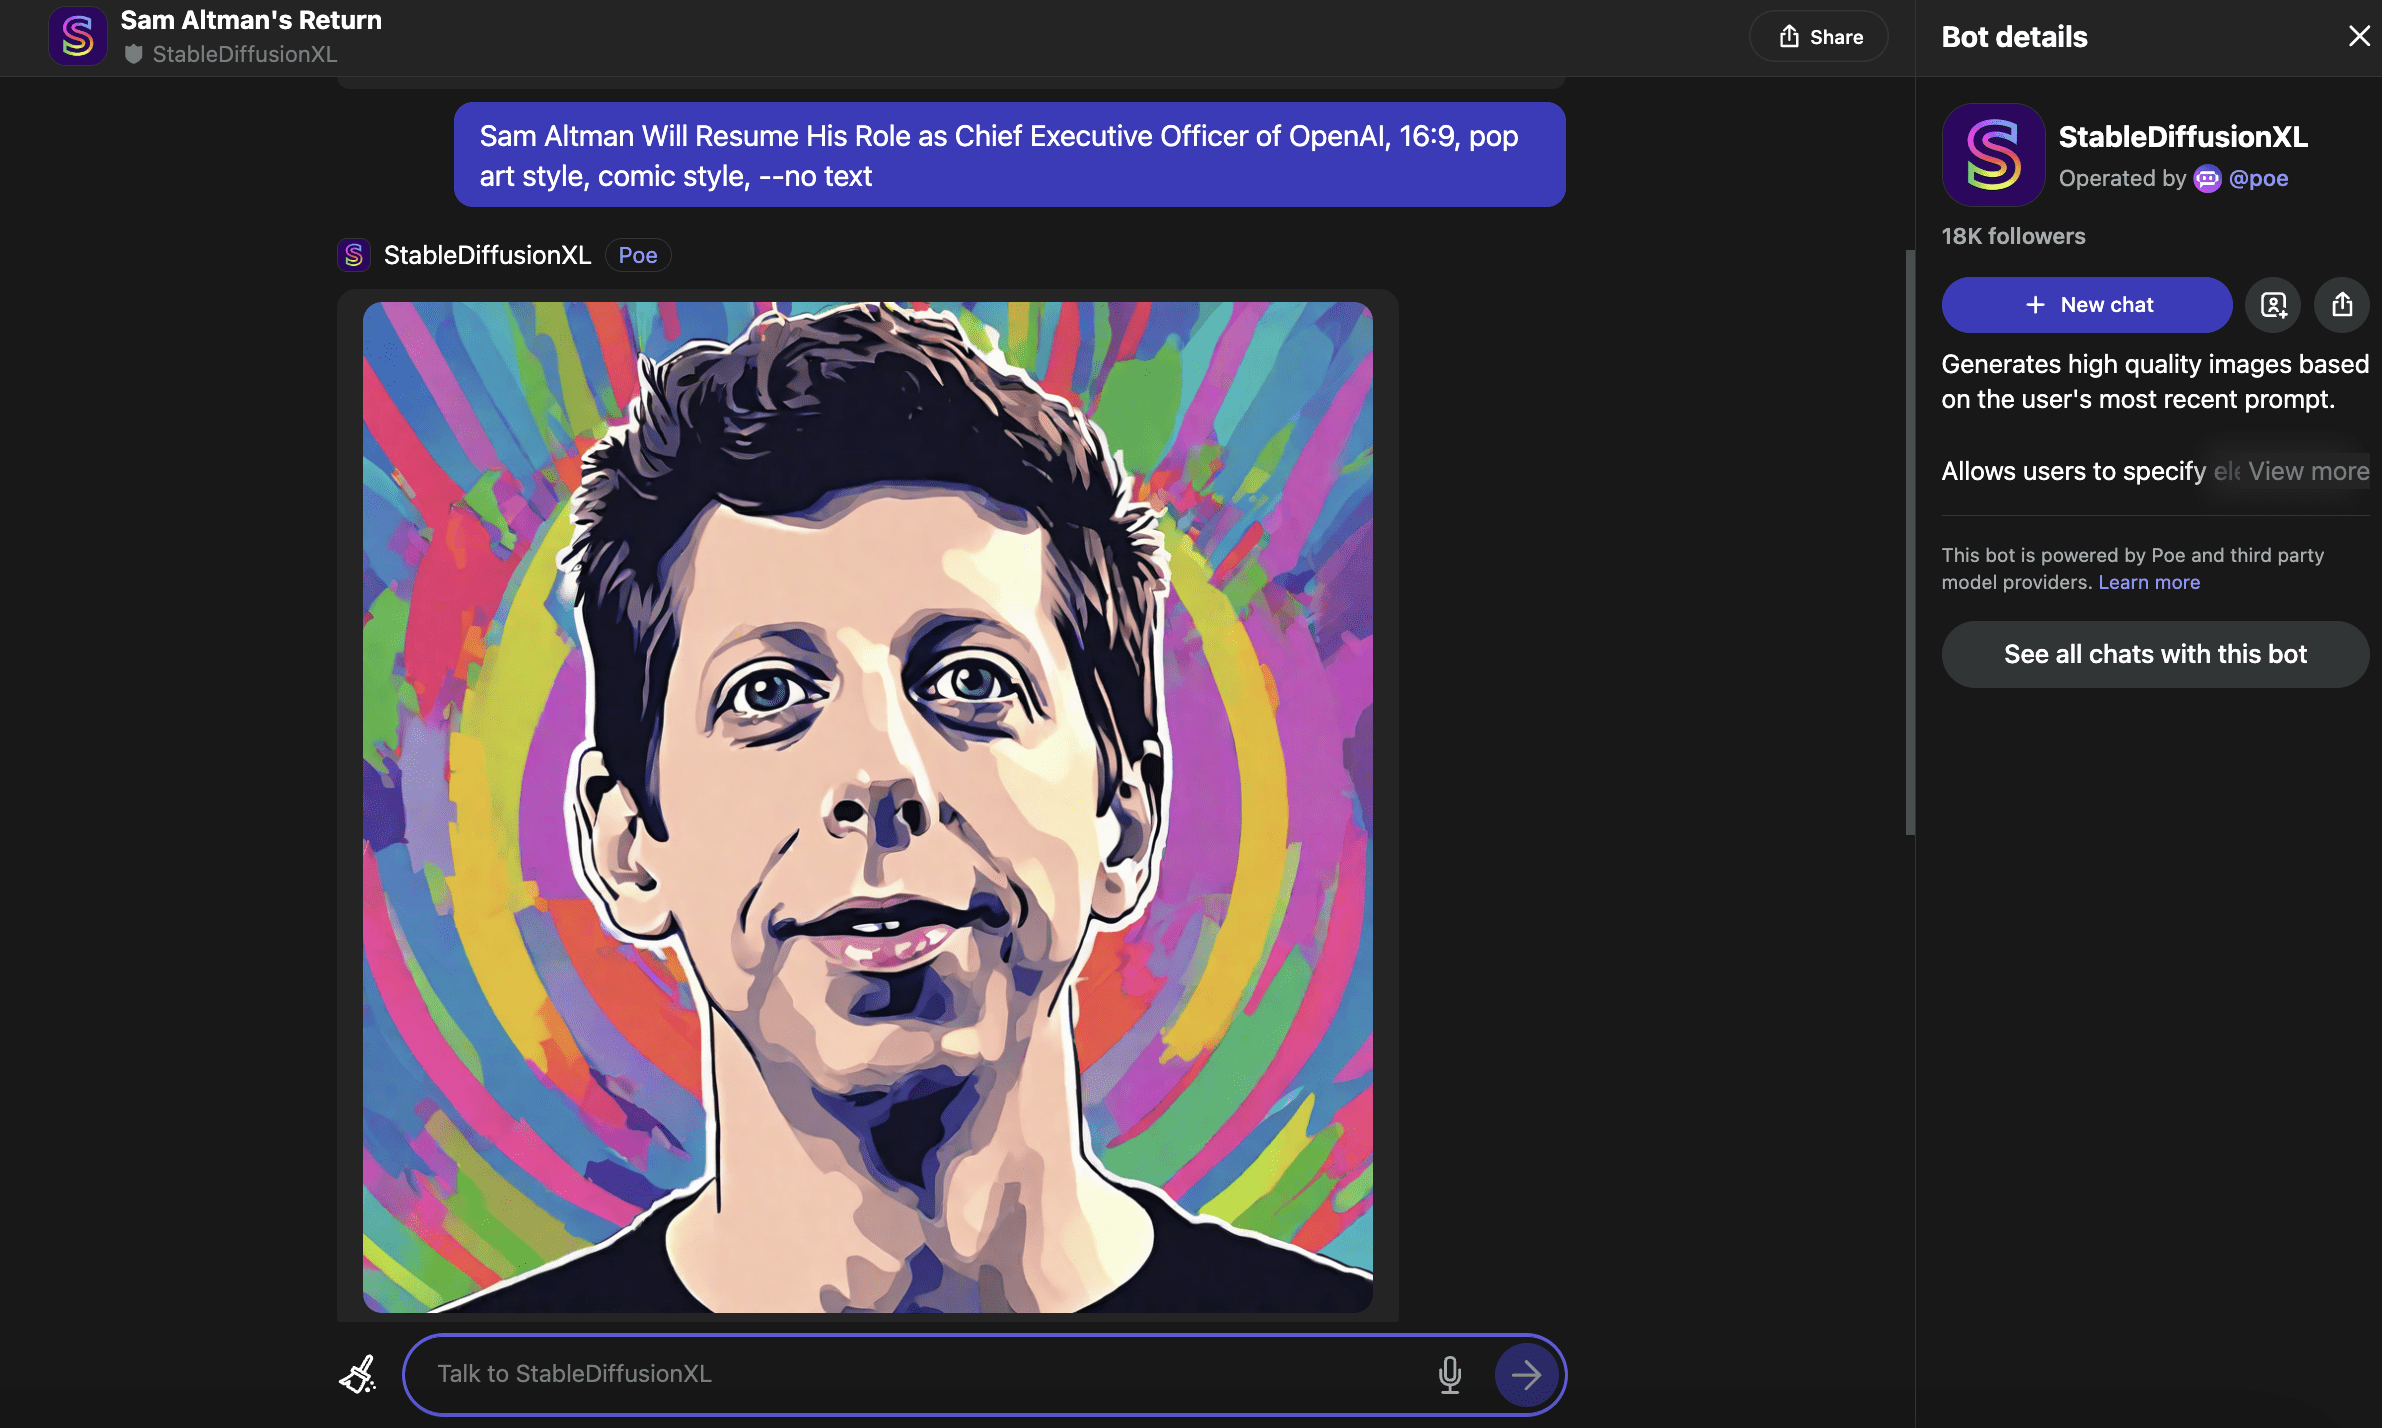The image size is (2382, 1428).
Task: Click the send arrow button icon
Action: 1527,1374
